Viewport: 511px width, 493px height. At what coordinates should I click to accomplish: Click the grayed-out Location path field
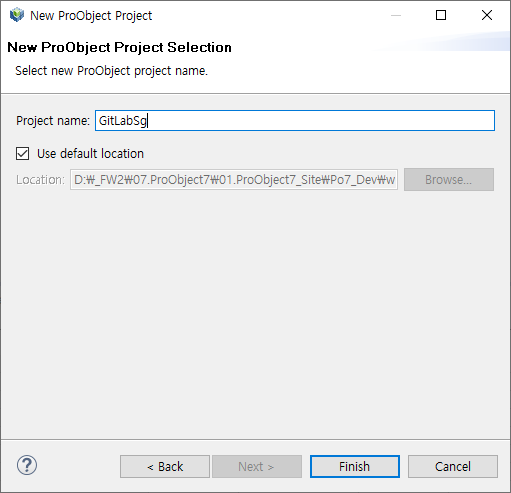pyautogui.click(x=234, y=180)
